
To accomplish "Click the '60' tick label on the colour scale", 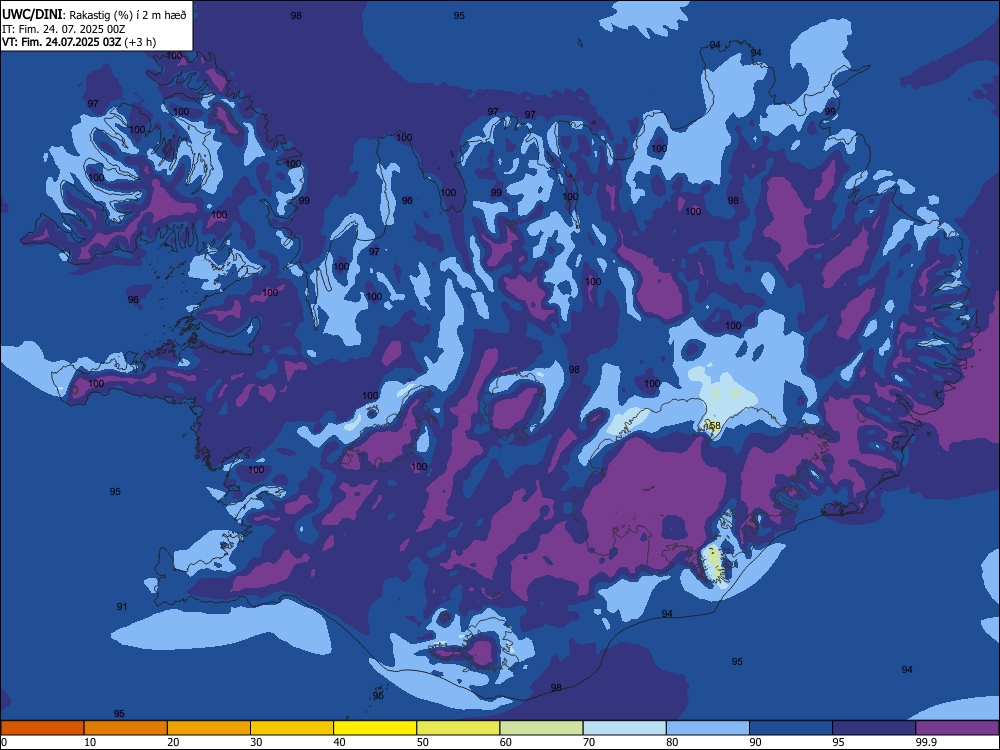I will (506, 742).
